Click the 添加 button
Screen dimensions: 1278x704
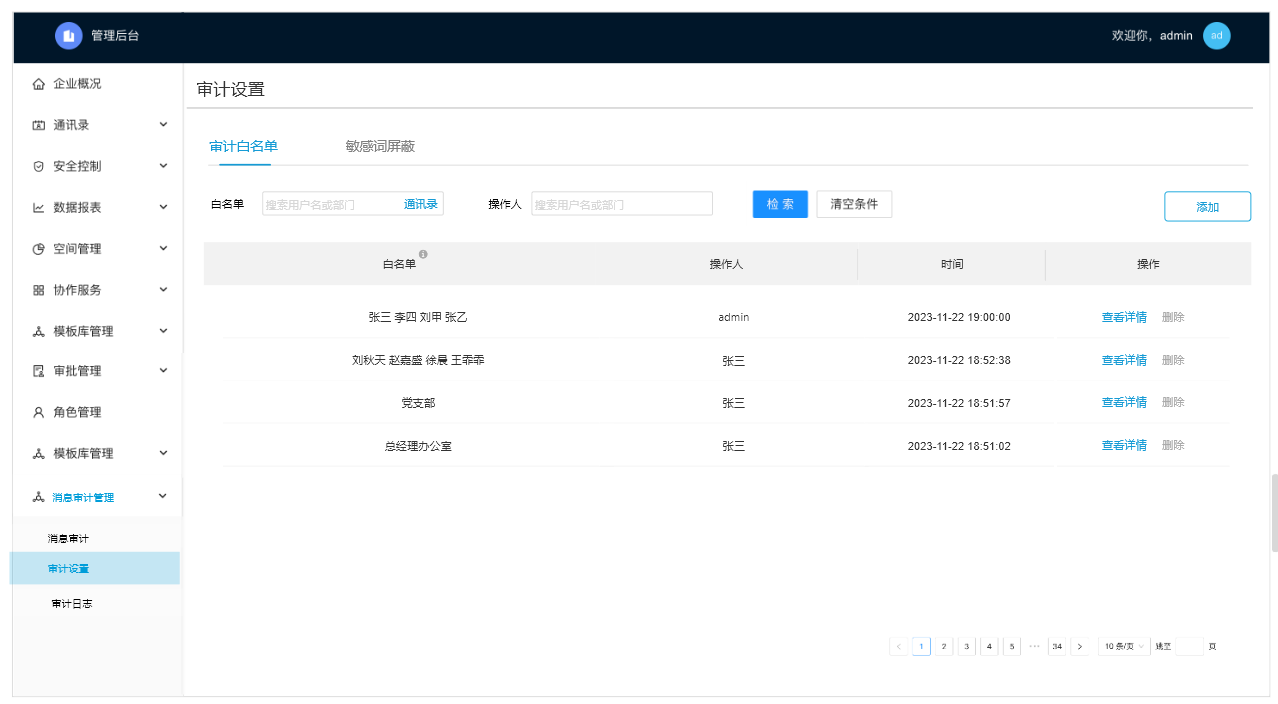[1207, 207]
